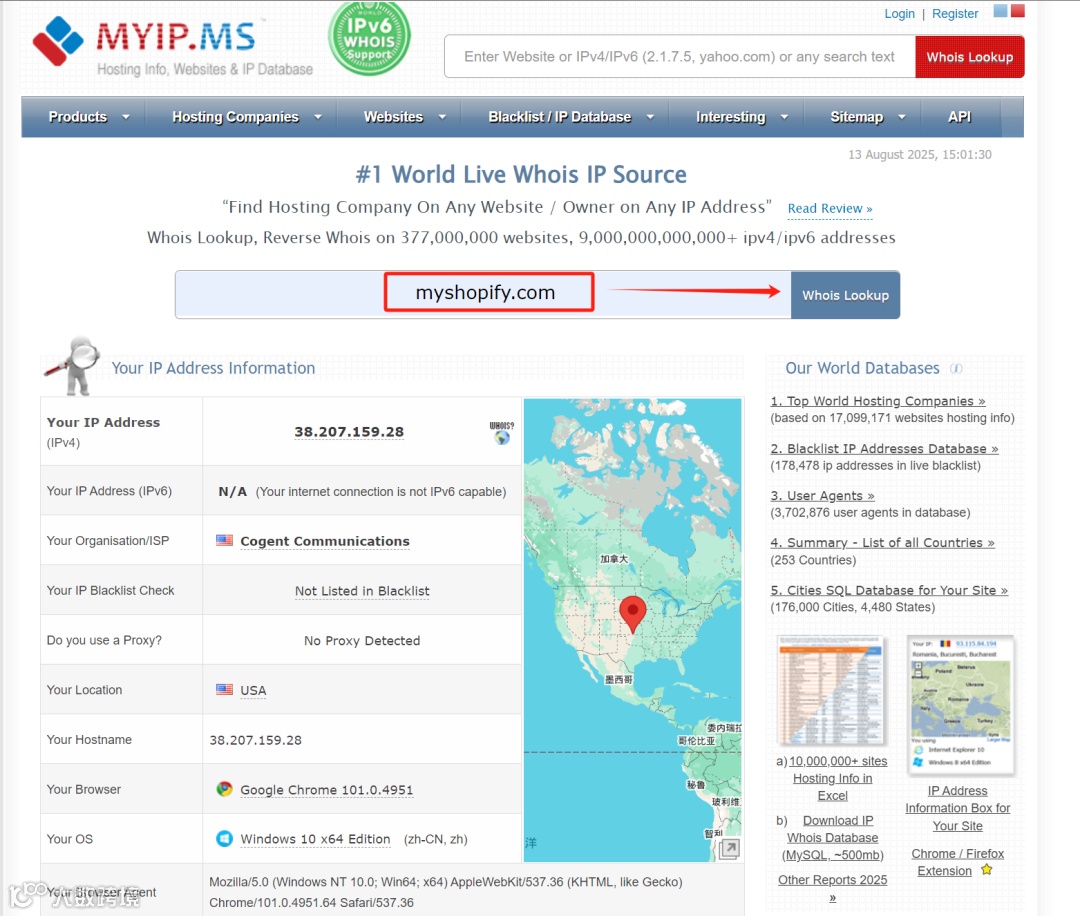Expand the Products menu arrow
Viewport: 1080px width, 916px height.
125,117
